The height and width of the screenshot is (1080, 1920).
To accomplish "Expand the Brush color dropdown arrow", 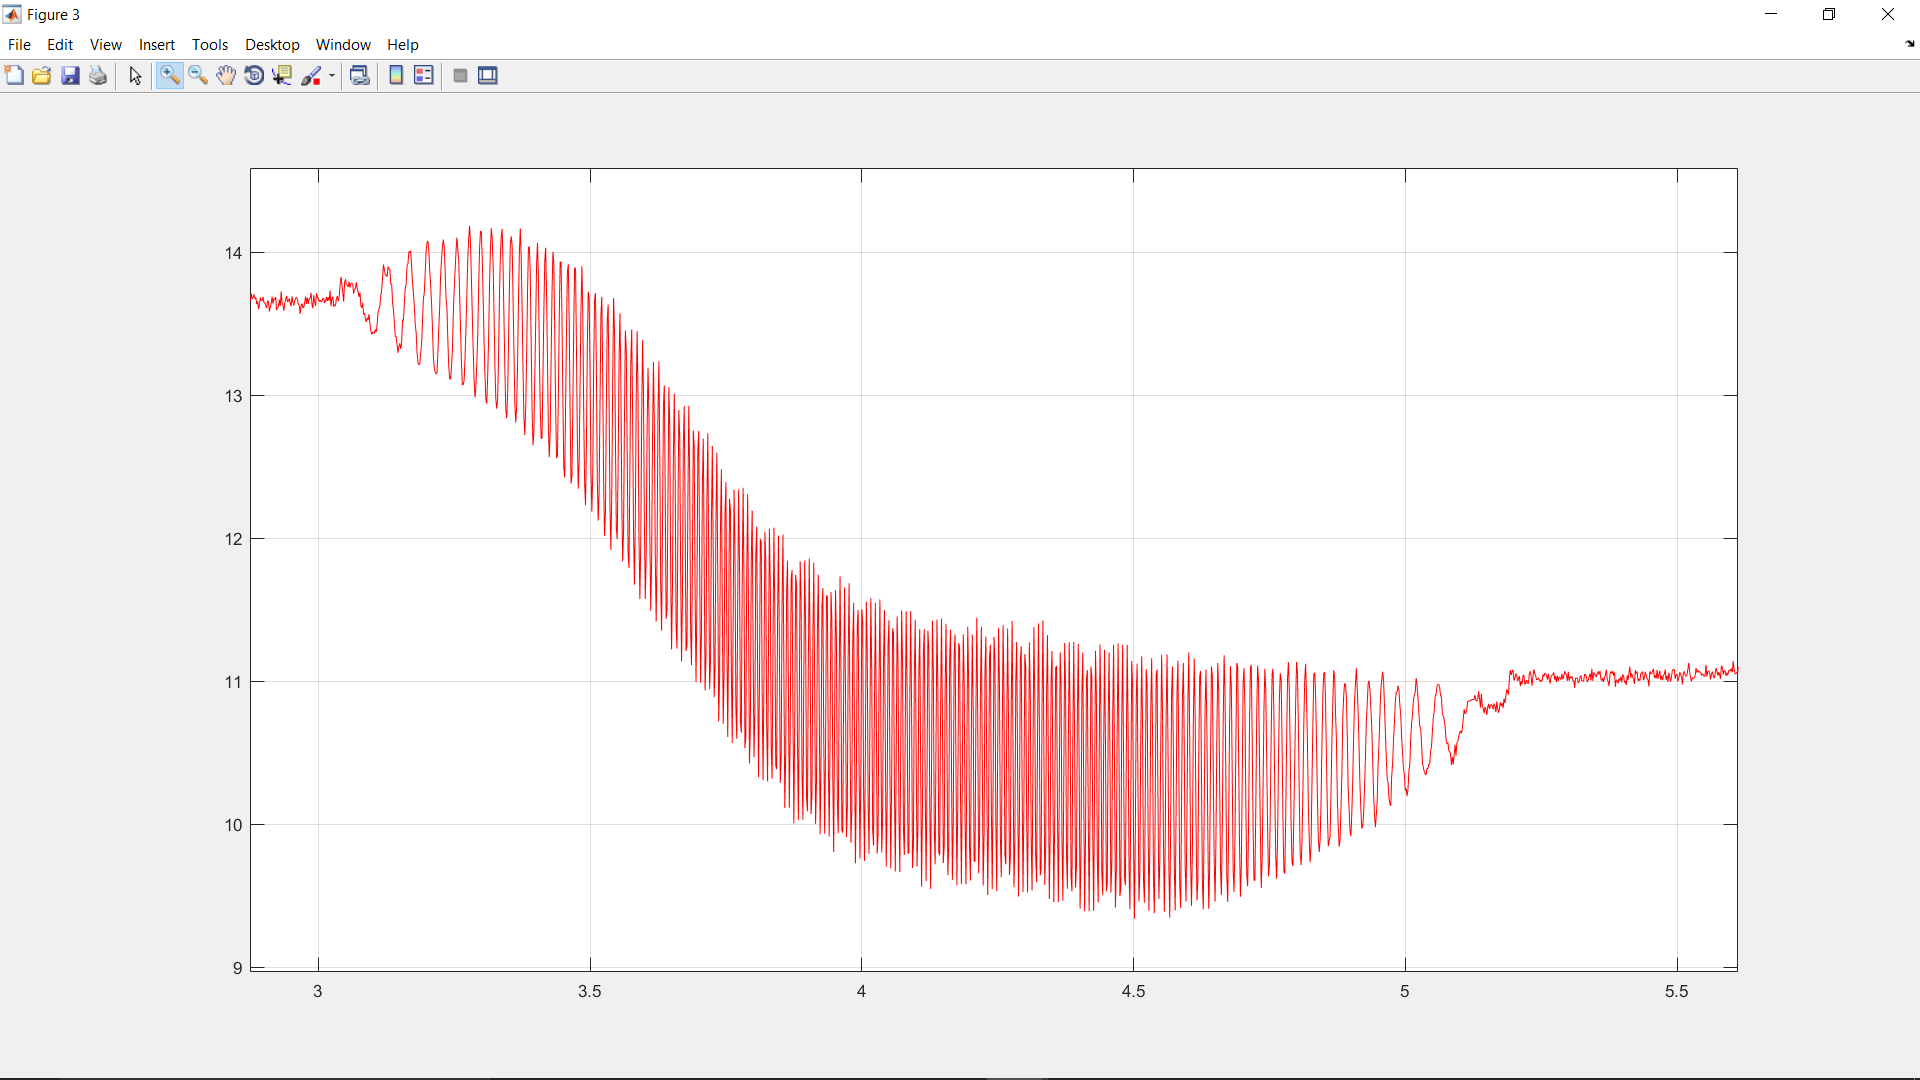I will (x=332, y=76).
